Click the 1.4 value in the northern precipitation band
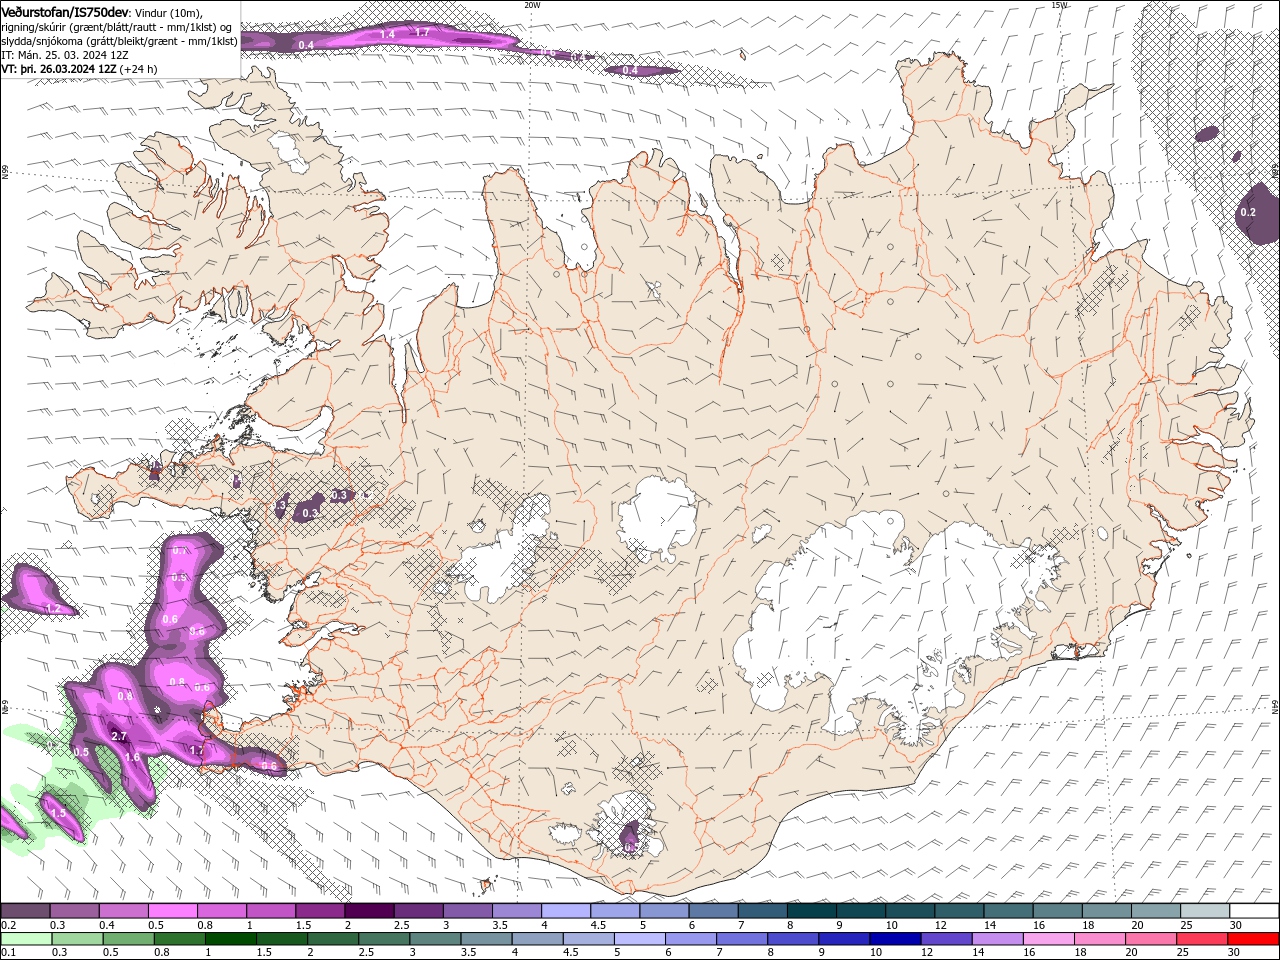The height and width of the screenshot is (960, 1280). pyautogui.click(x=388, y=34)
